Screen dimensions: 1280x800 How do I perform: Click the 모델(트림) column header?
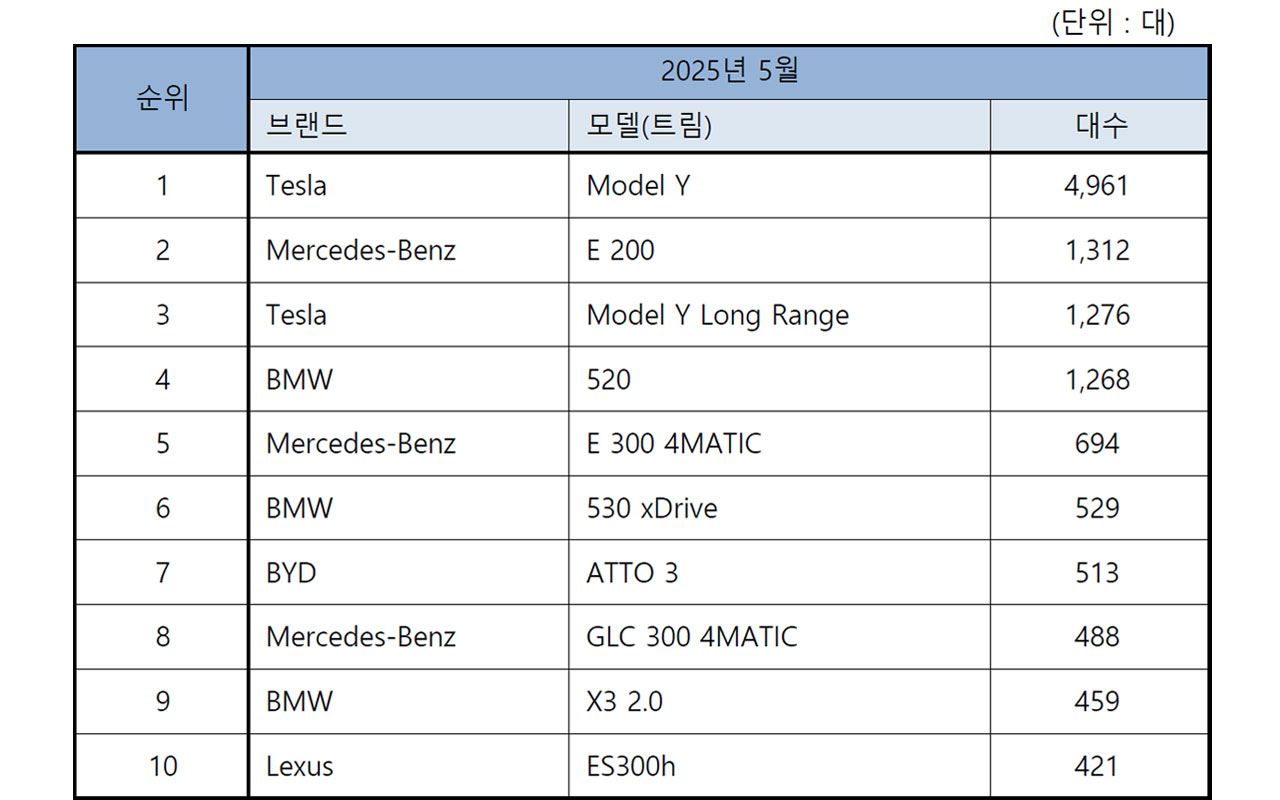pos(649,126)
